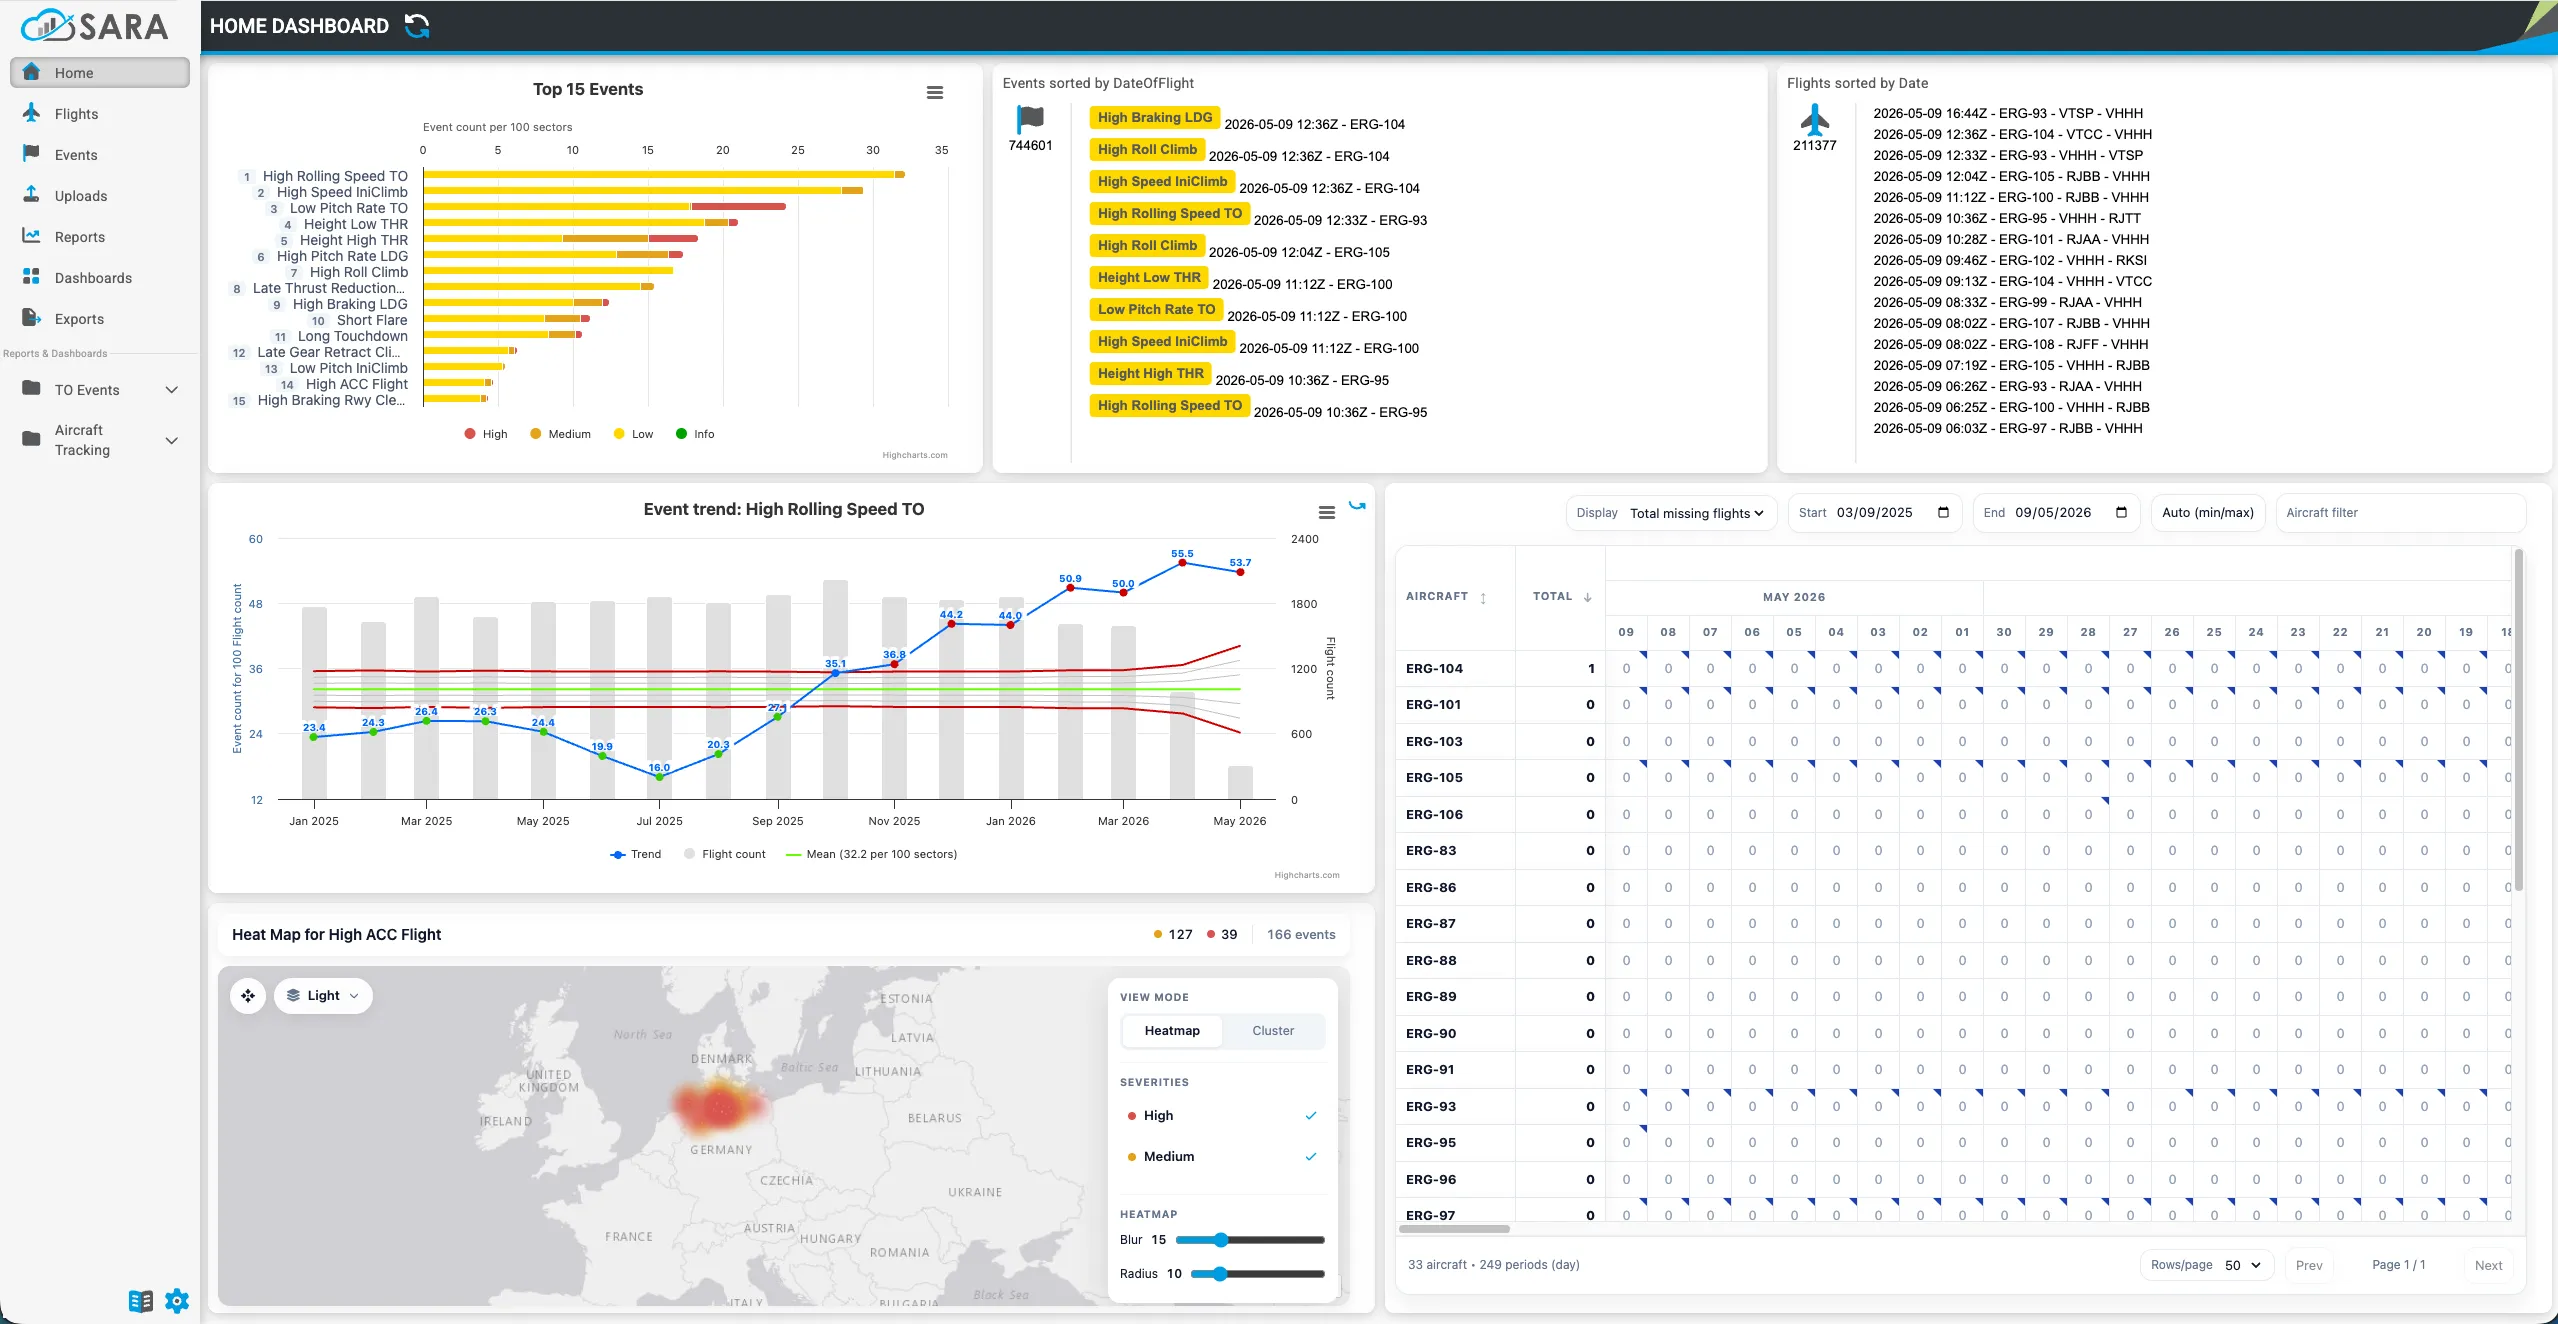Click the horizontal scrollbar of the aircraft table
Screen dimensions: 2558x1324
coord(1455,1229)
